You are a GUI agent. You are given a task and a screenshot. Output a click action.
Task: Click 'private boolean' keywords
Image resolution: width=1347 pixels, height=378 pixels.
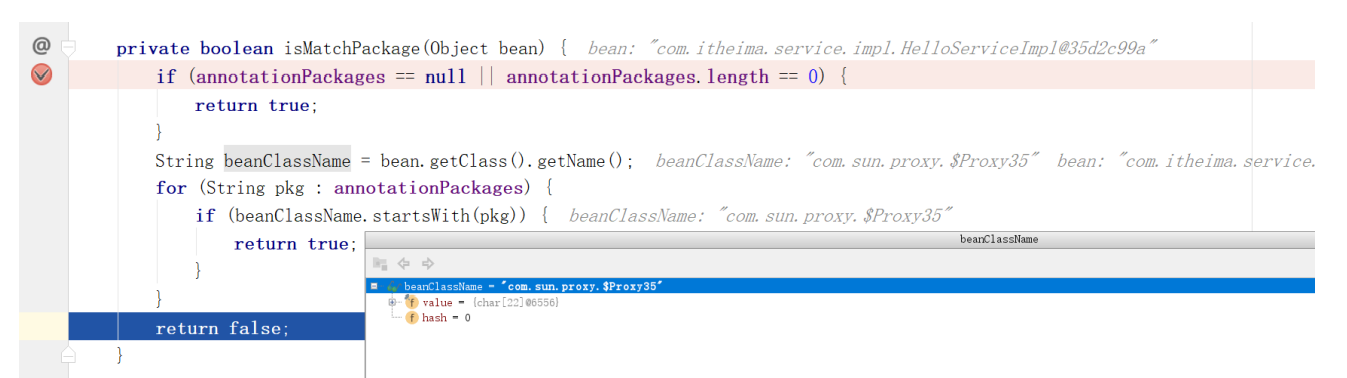click(195, 48)
